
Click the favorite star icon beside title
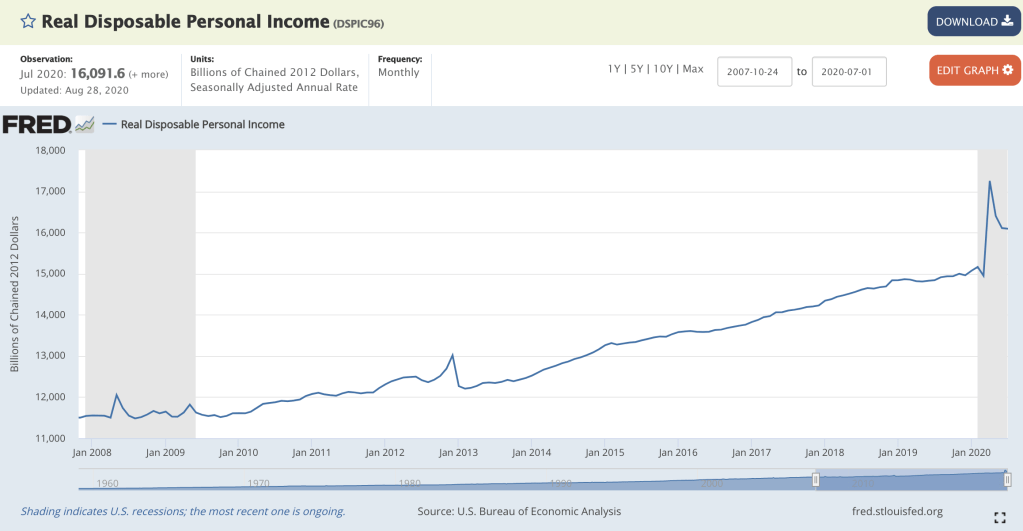click(x=28, y=21)
